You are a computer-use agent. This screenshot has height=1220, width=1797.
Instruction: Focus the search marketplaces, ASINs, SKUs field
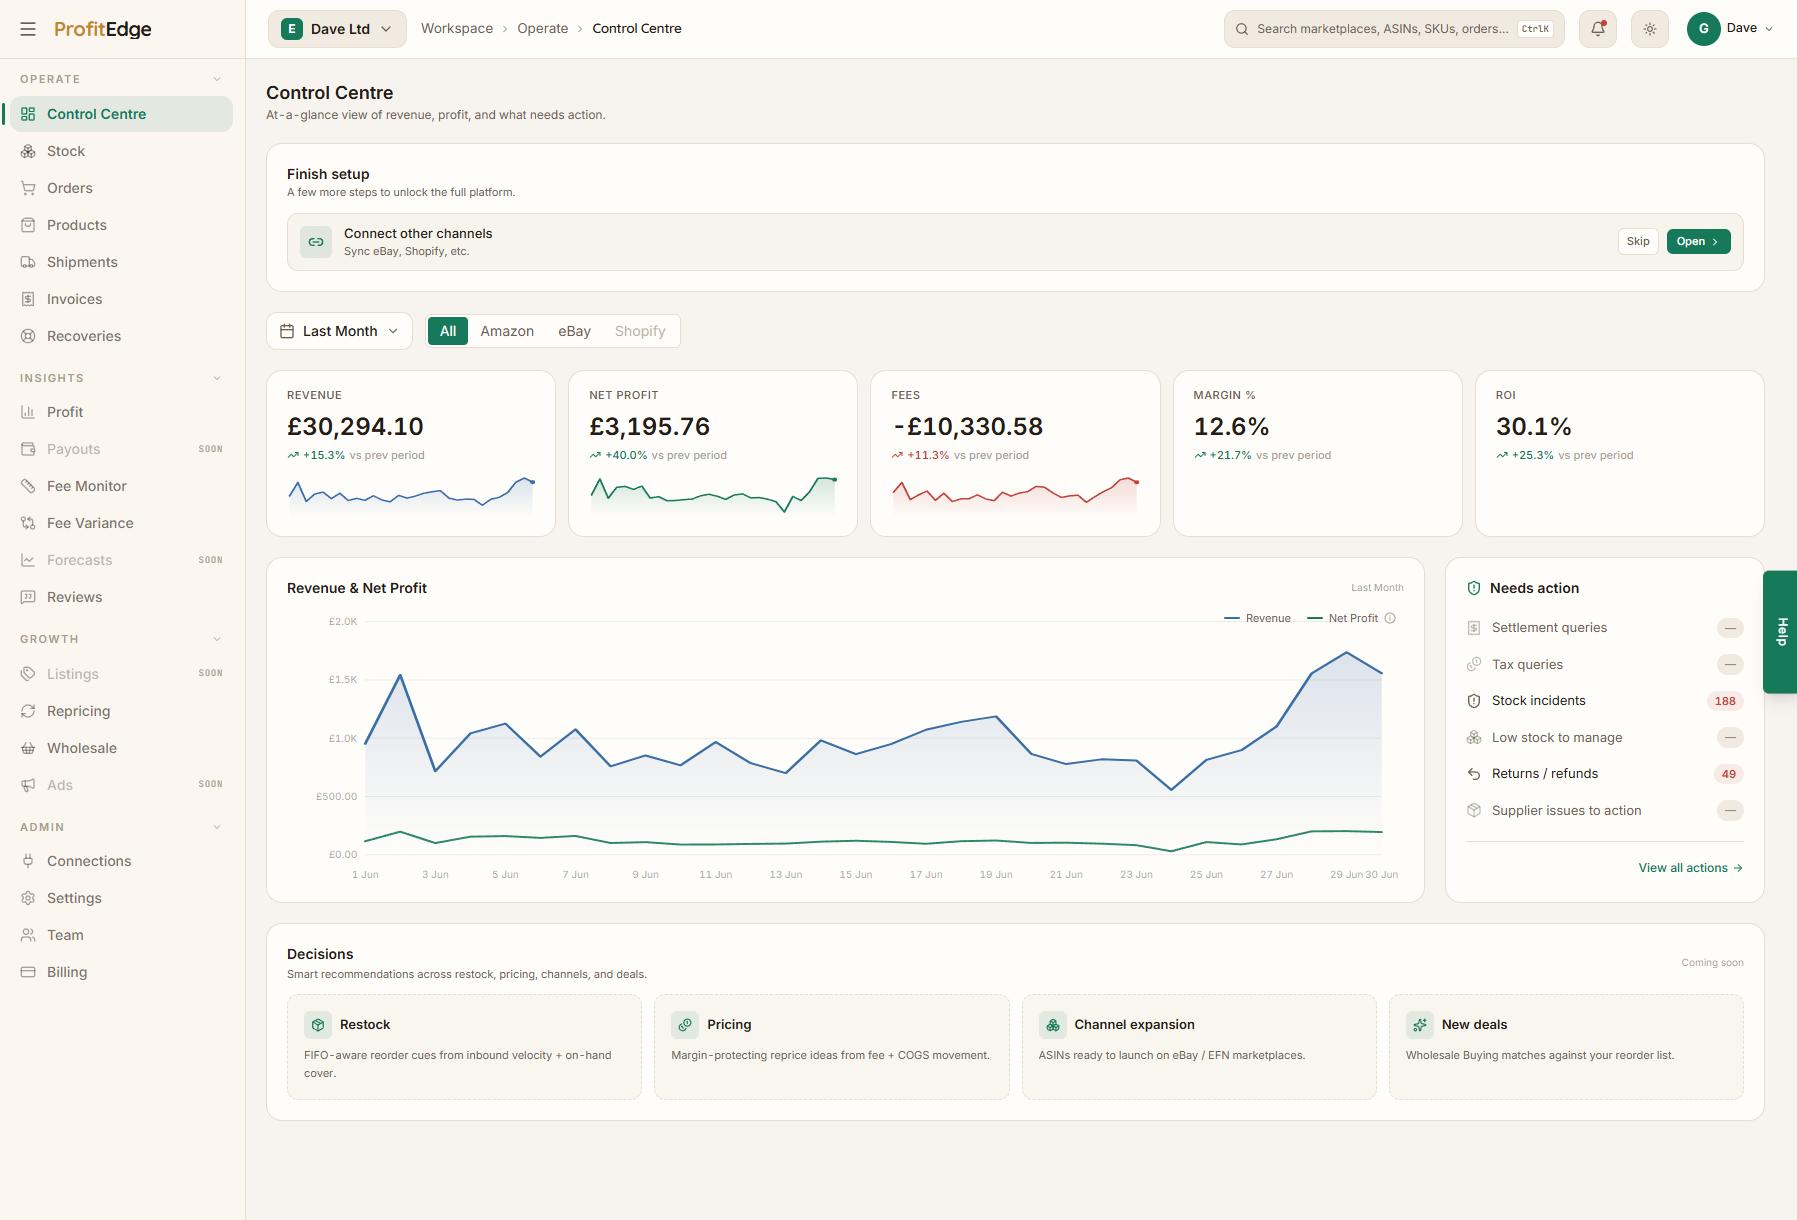pyautogui.click(x=1394, y=29)
